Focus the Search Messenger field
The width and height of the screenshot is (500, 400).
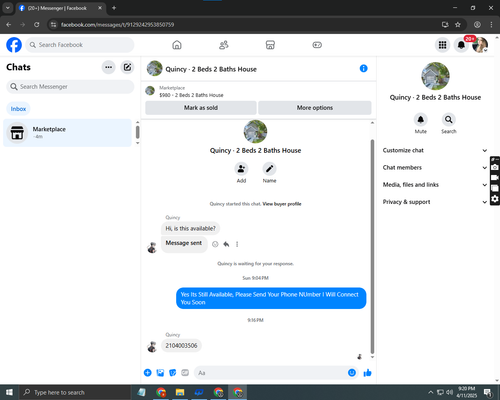tap(70, 87)
